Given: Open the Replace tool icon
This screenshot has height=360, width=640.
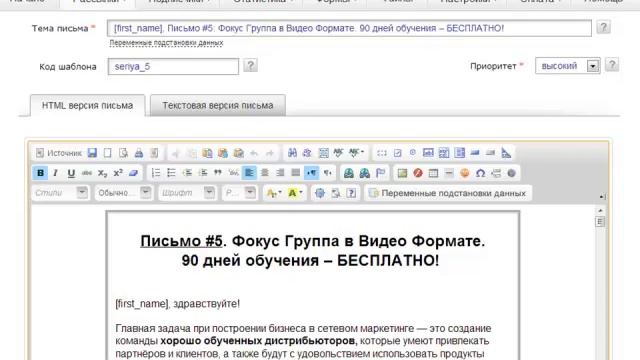Looking at the screenshot, I should click(x=307, y=153).
